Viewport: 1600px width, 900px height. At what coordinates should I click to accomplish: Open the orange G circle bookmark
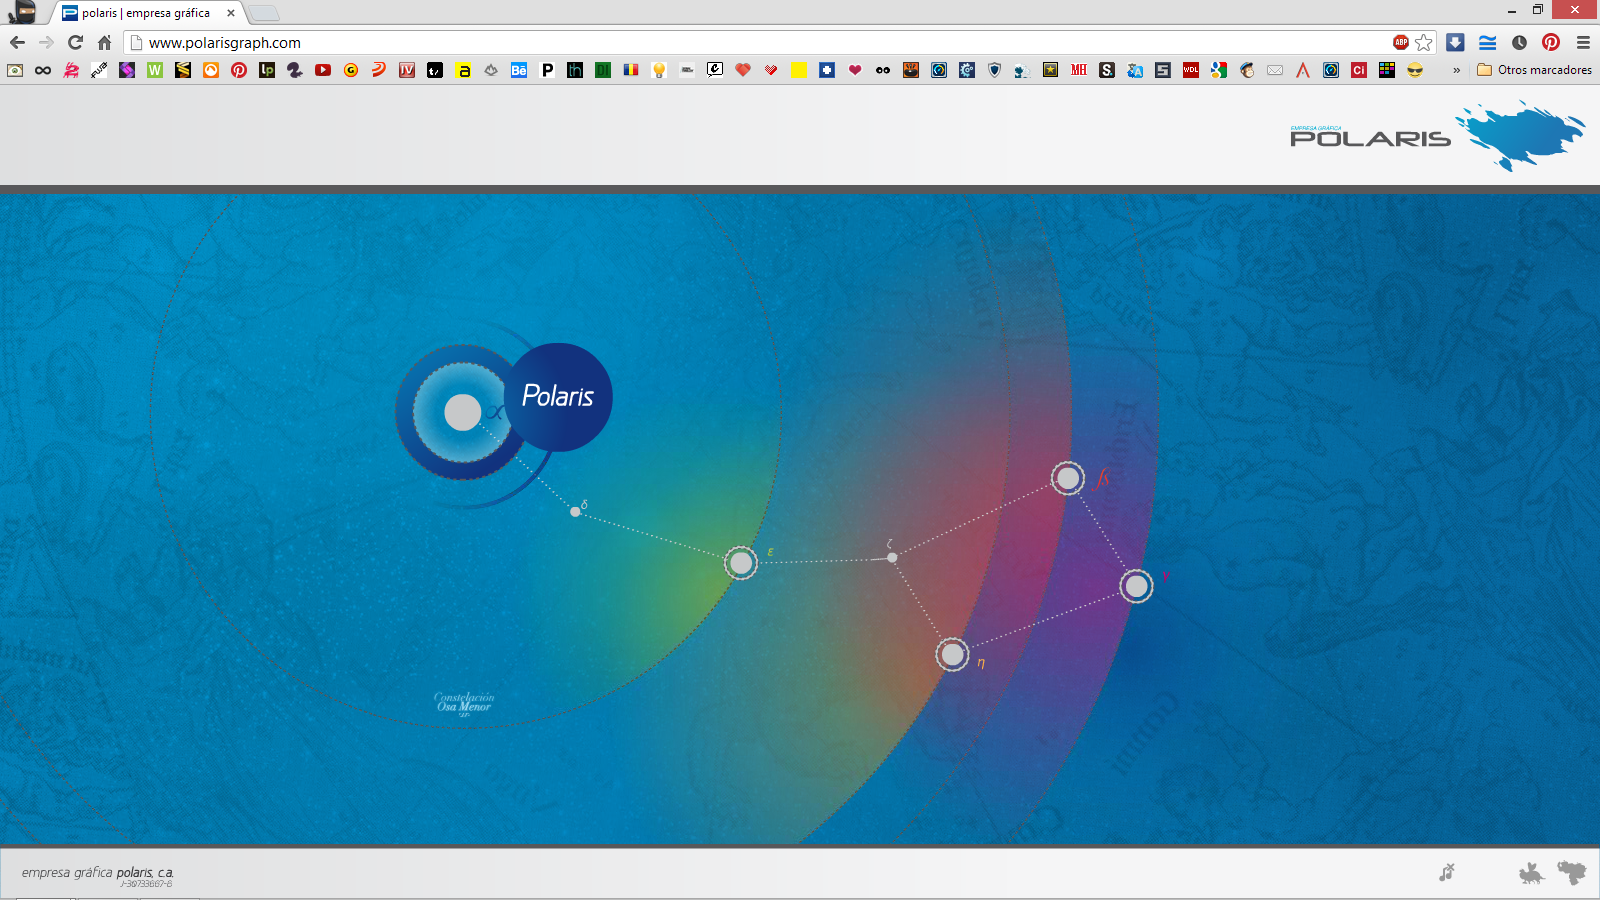pyautogui.click(x=351, y=70)
